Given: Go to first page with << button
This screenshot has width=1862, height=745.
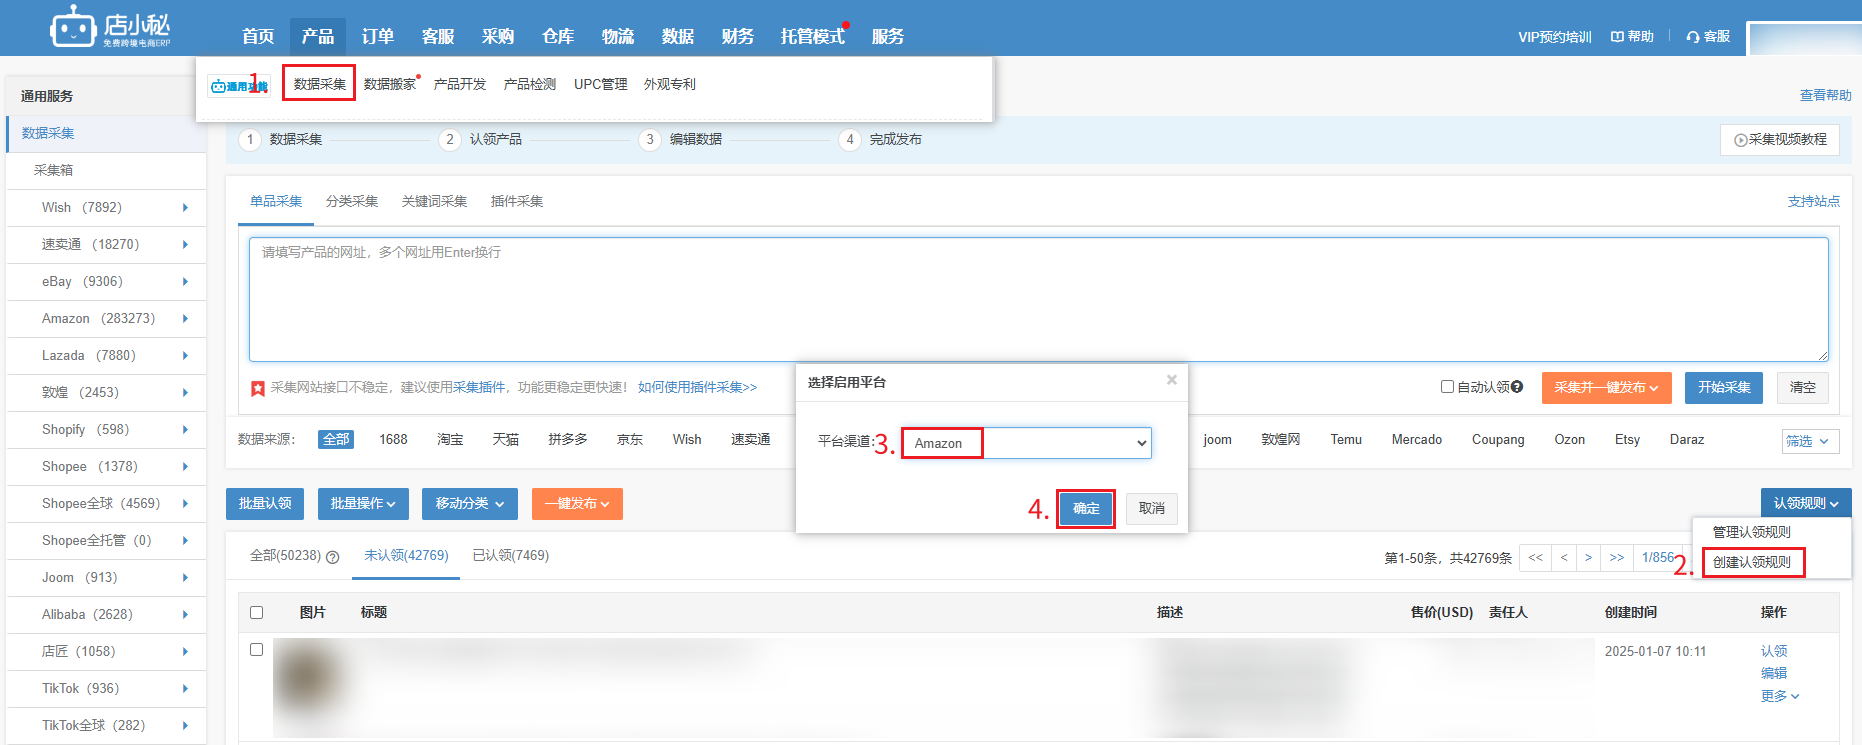Looking at the screenshot, I should point(1535,558).
